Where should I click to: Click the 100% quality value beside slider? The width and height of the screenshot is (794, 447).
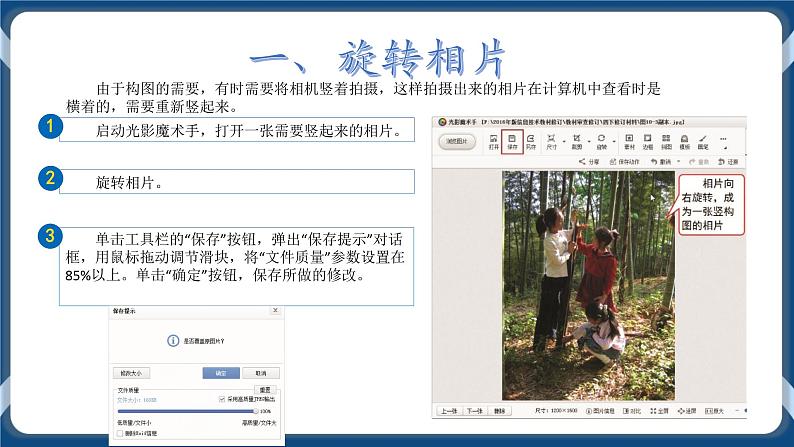pyautogui.click(x=265, y=412)
